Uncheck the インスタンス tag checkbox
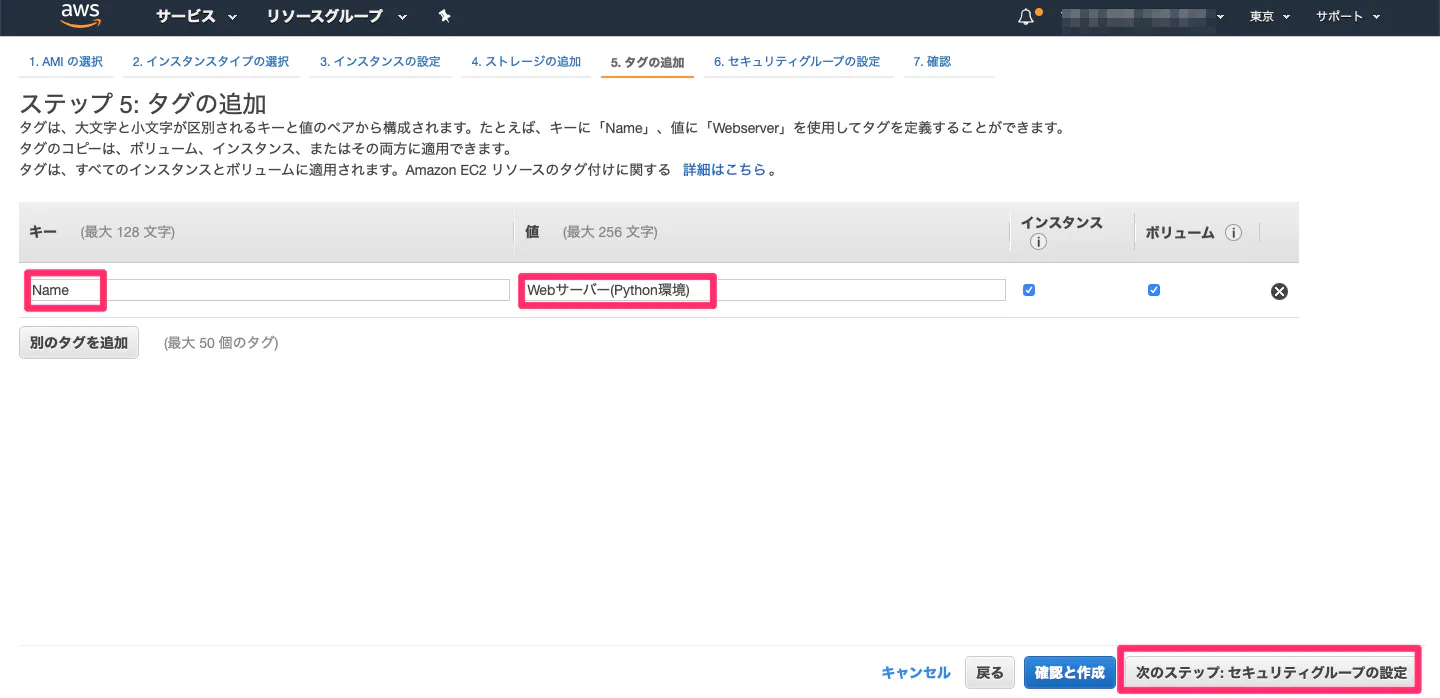The width and height of the screenshot is (1440, 698). [1029, 289]
